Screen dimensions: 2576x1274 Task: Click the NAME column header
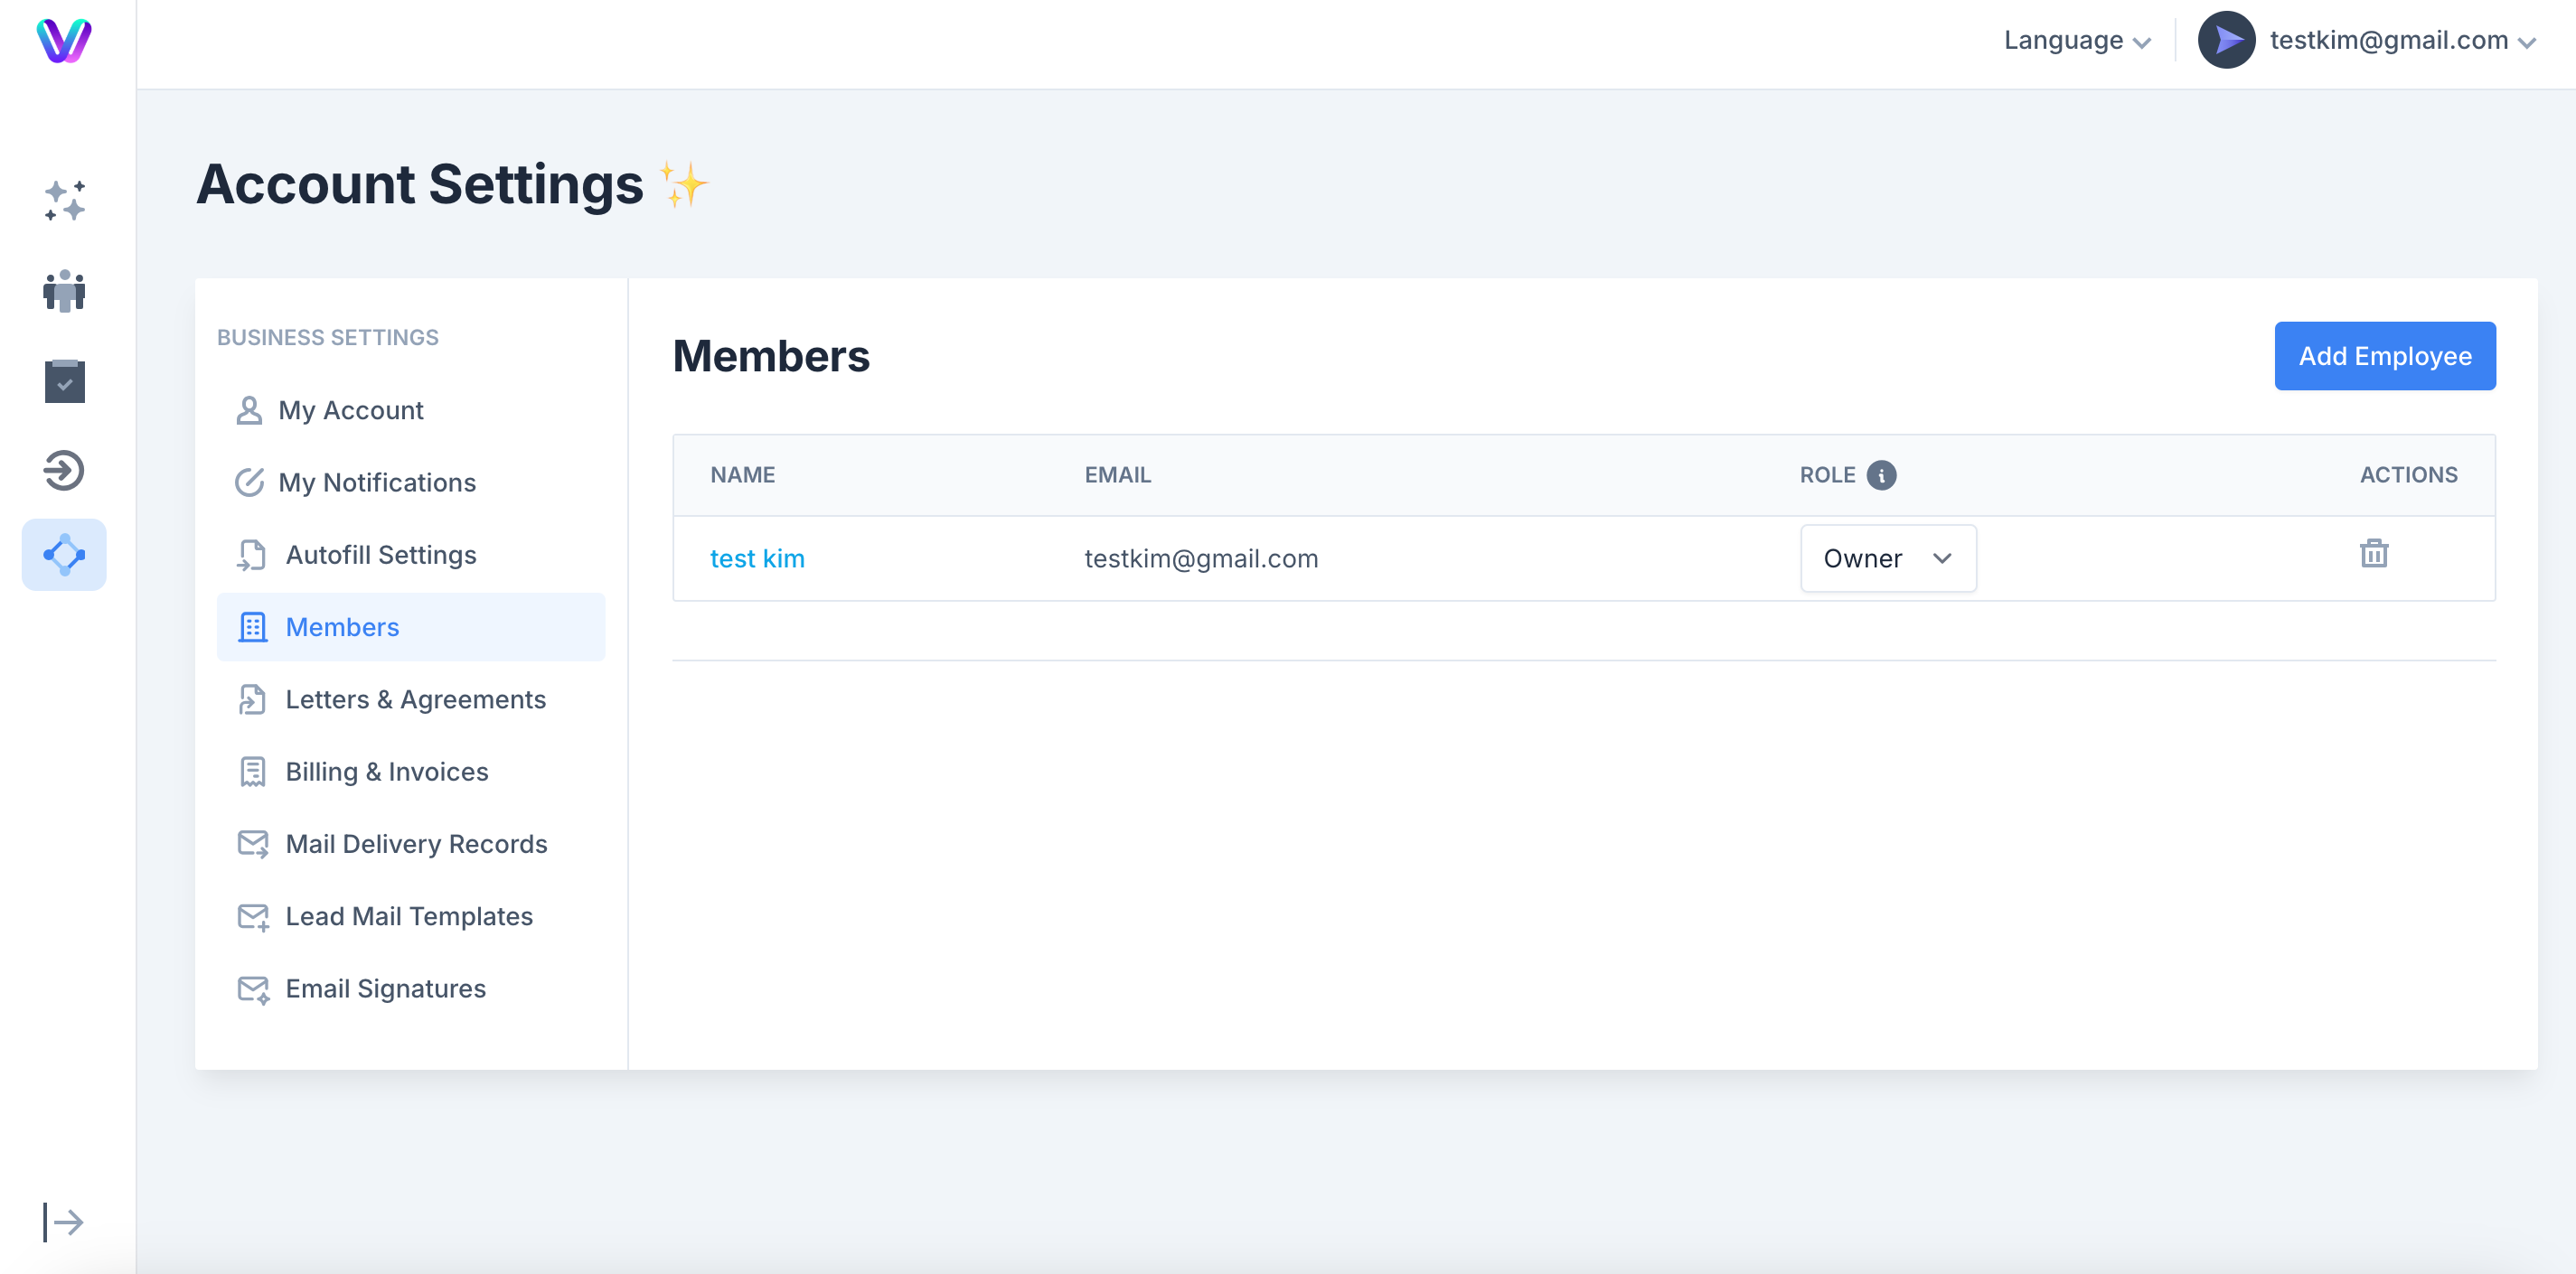[x=743, y=475]
